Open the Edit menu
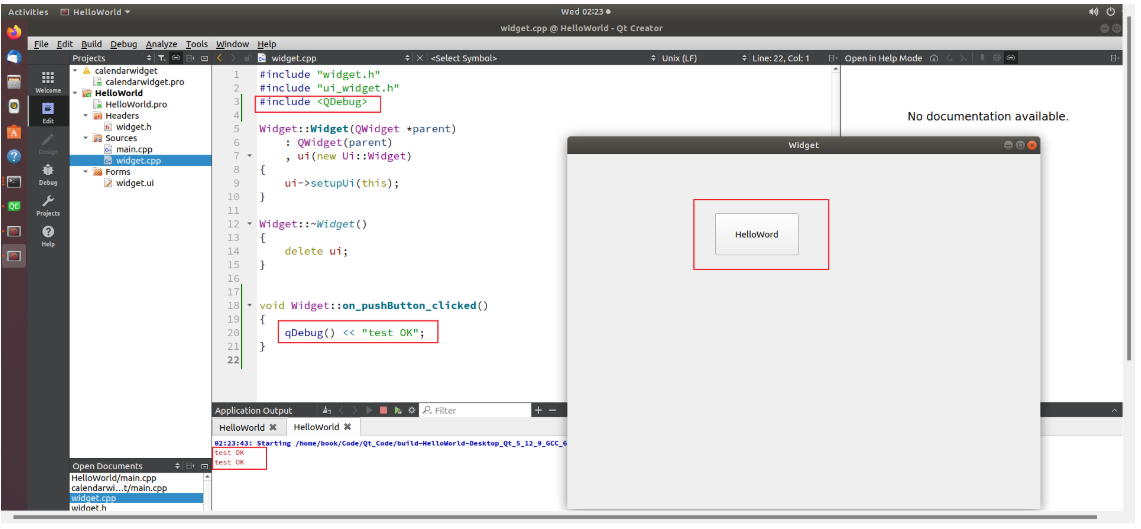This screenshot has height=529, width=1141. click(65, 44)
